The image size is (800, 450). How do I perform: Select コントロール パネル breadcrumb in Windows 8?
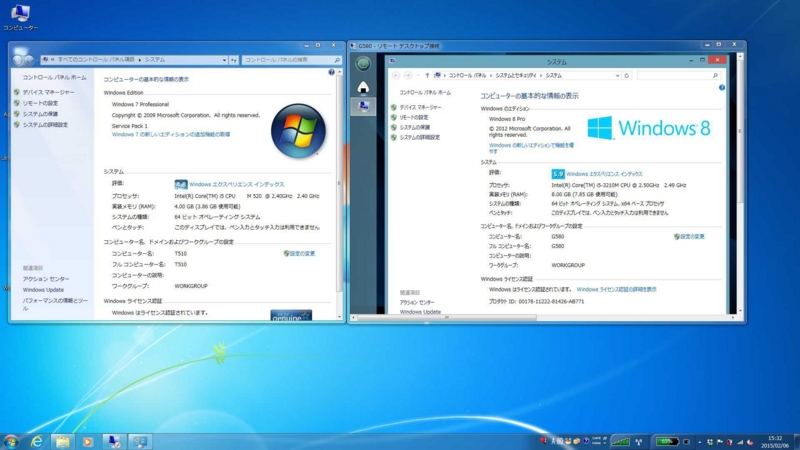467,76
